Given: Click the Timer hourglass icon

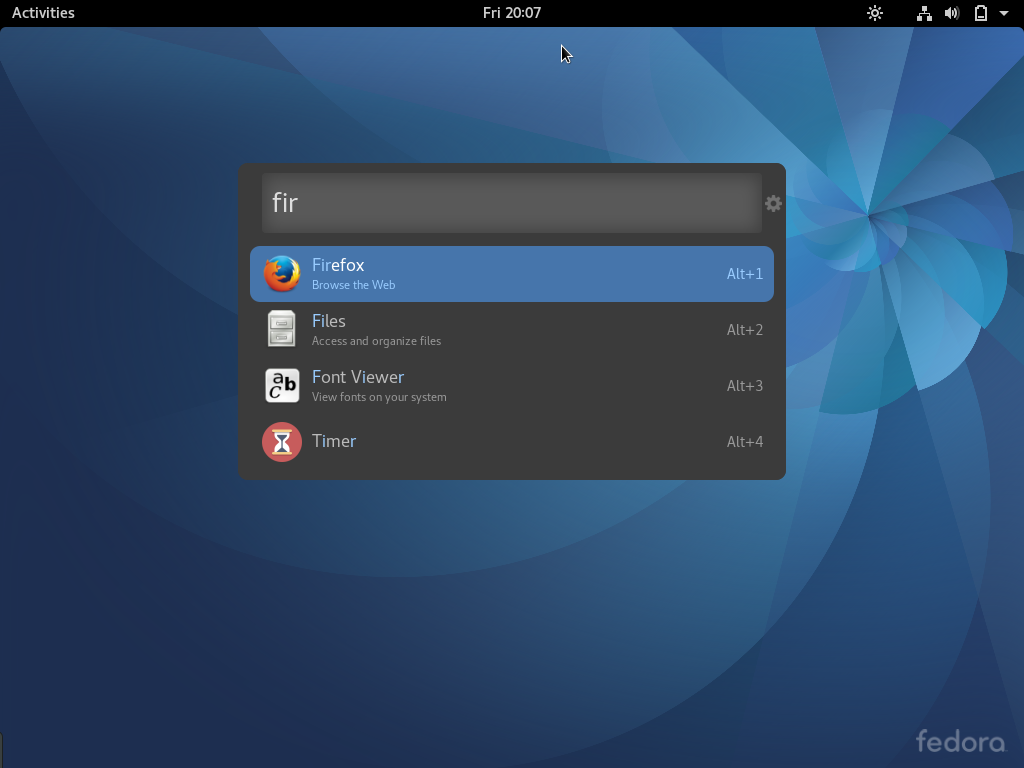Looking at the screenshot, I should pos(282,442).
